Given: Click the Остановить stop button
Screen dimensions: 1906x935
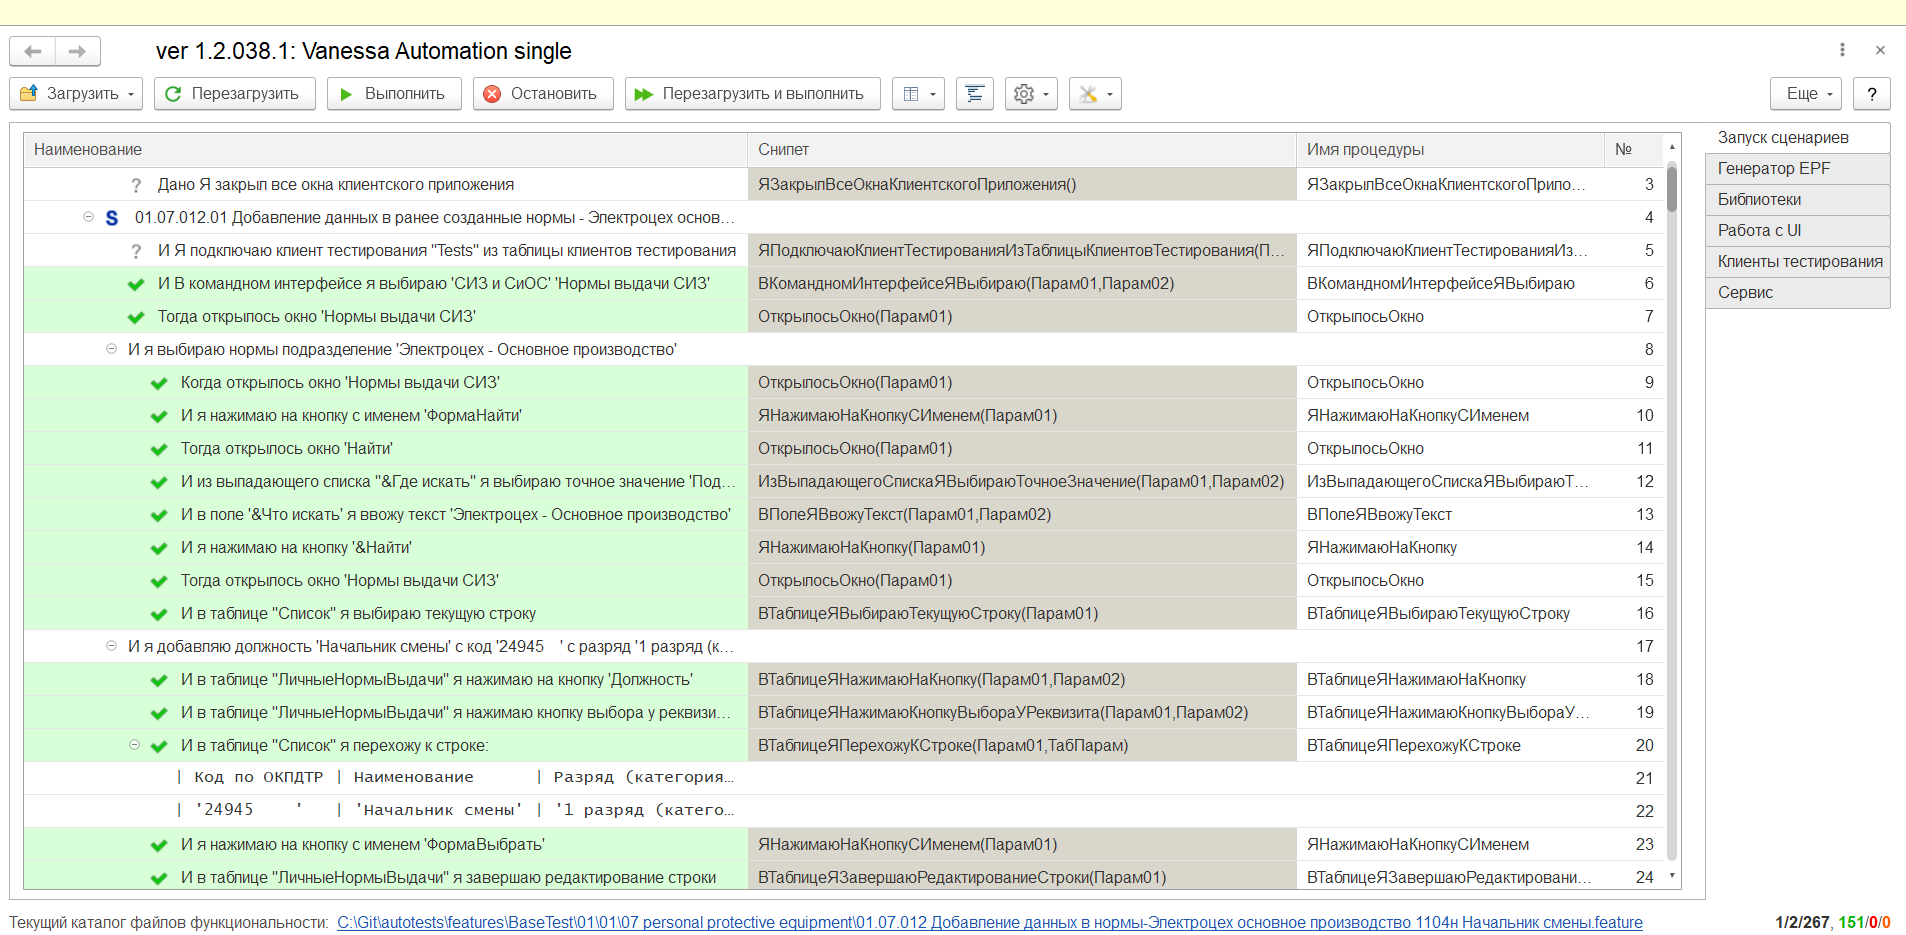Looking at the screenshot, I should coord(541,94).
